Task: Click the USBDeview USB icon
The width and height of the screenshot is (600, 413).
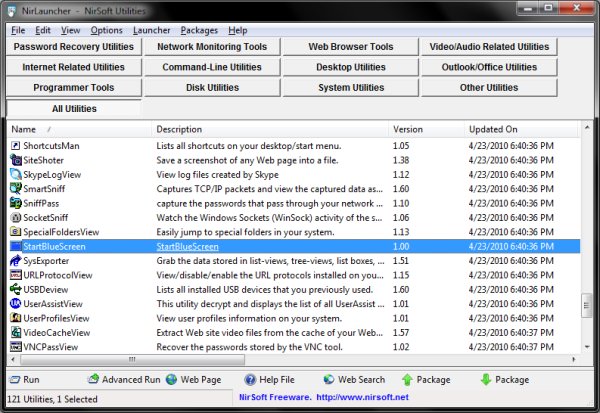Action: [15, 289]
